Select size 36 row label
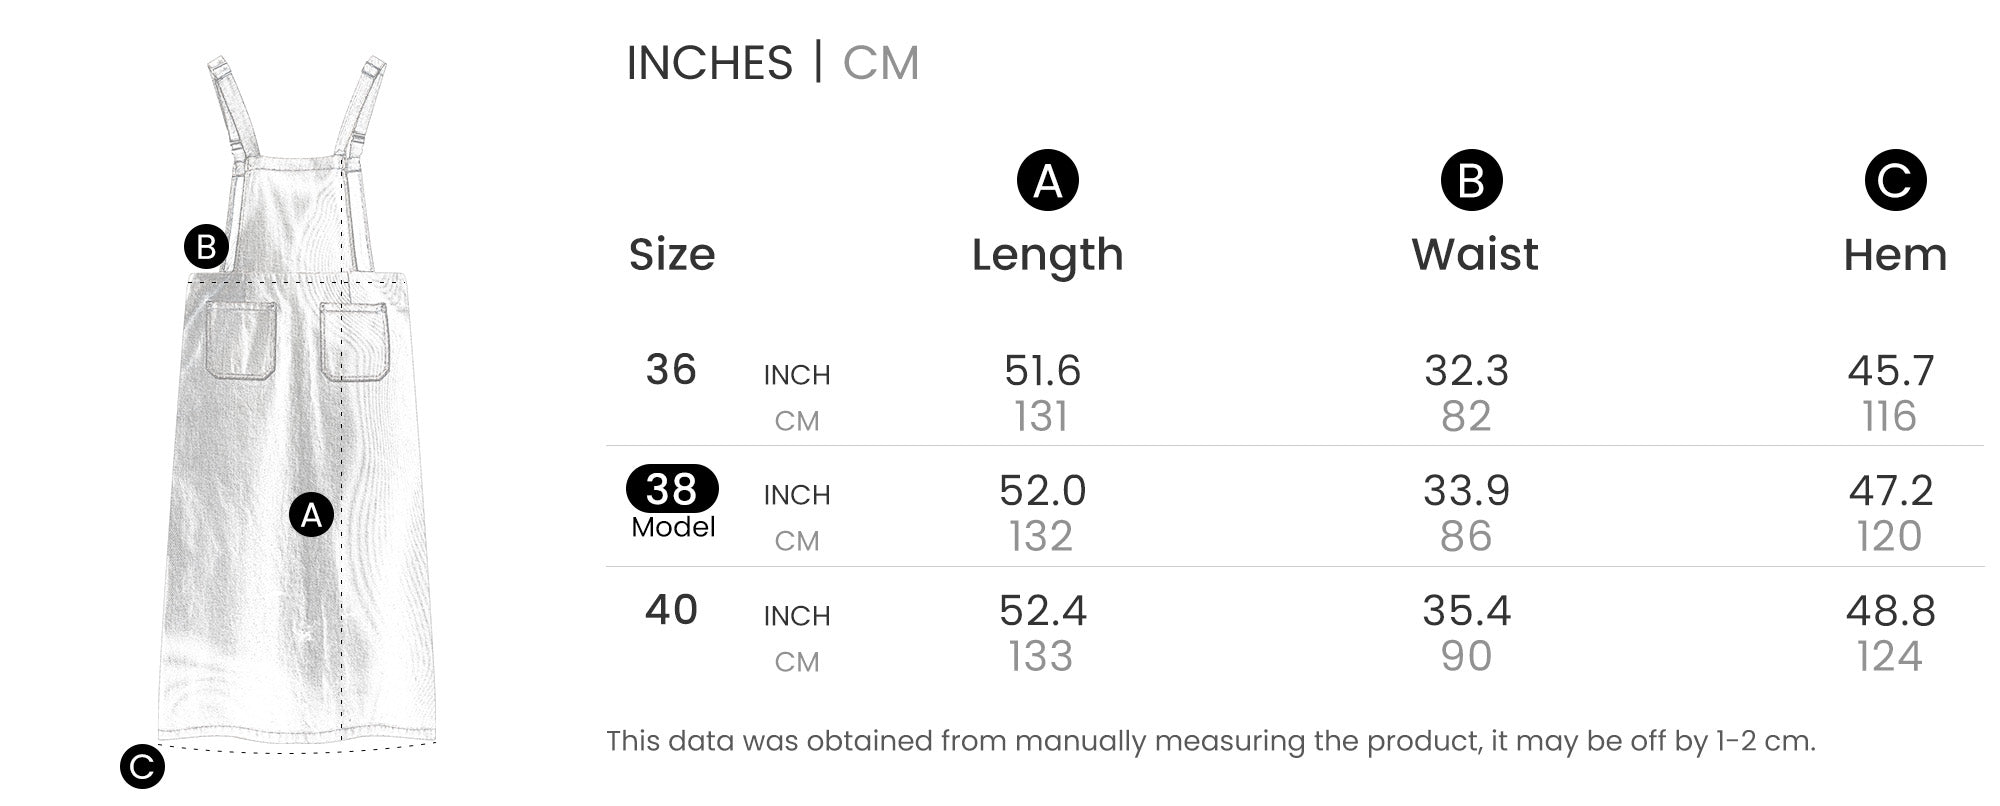This screenshot has height=806, width=2000. pos(671,370)
